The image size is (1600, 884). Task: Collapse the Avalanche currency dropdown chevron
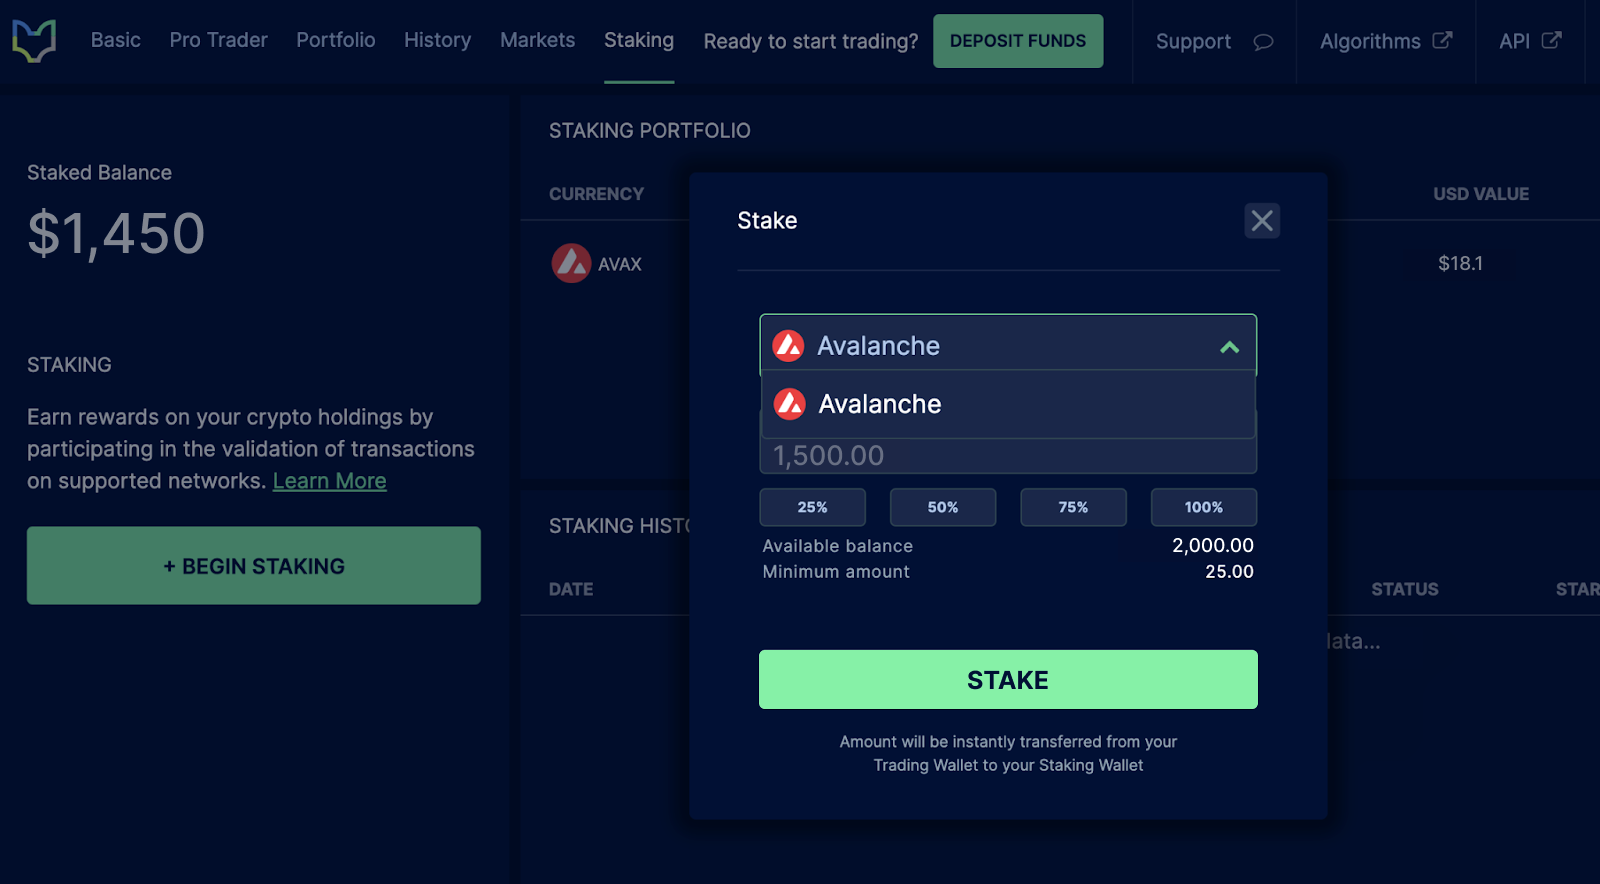[1229, 347]
